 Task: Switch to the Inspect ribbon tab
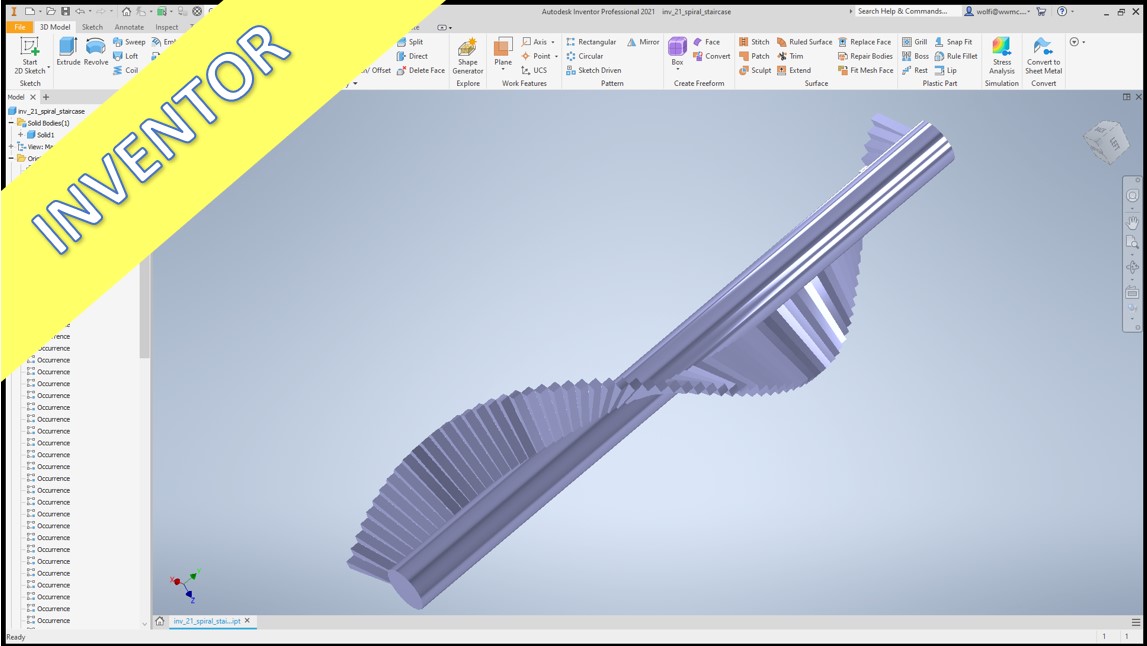[x=166, y=27]
